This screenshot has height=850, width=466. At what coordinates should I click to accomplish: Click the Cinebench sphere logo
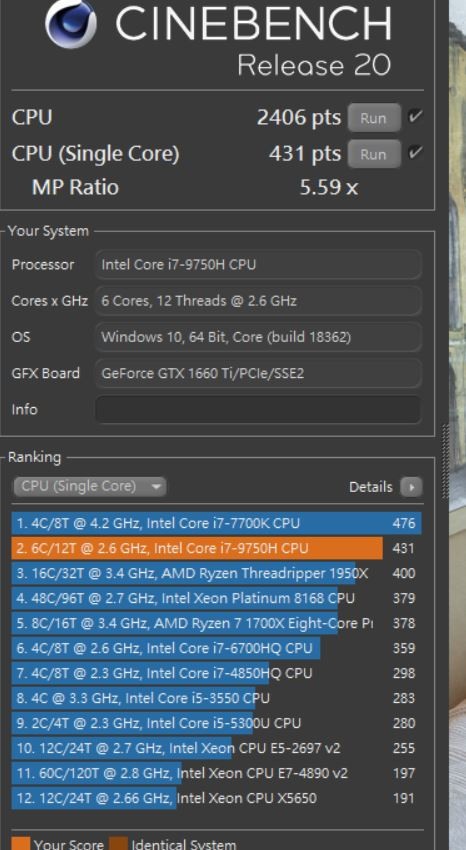click(71, 22)
